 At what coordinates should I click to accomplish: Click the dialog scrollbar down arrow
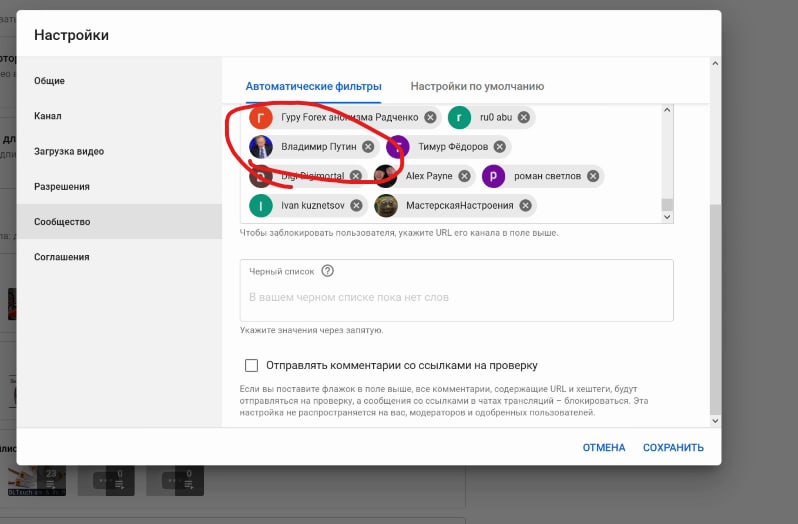(x=715, y=421)
